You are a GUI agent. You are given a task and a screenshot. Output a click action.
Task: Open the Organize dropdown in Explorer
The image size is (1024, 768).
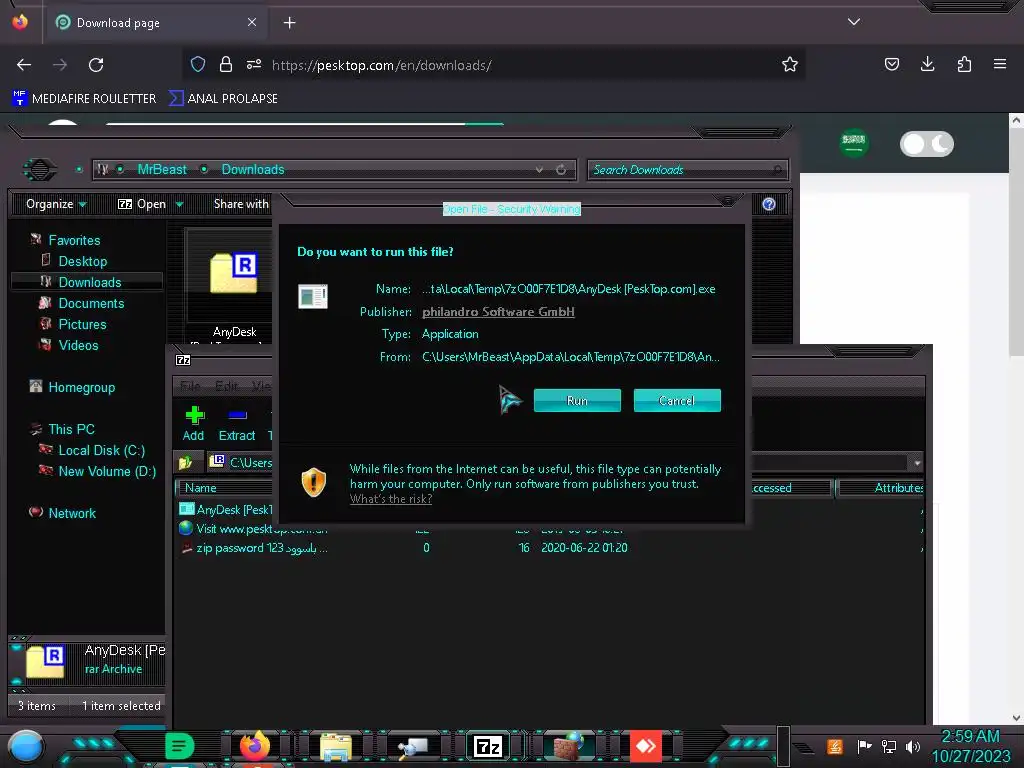[x=56, y=204]
